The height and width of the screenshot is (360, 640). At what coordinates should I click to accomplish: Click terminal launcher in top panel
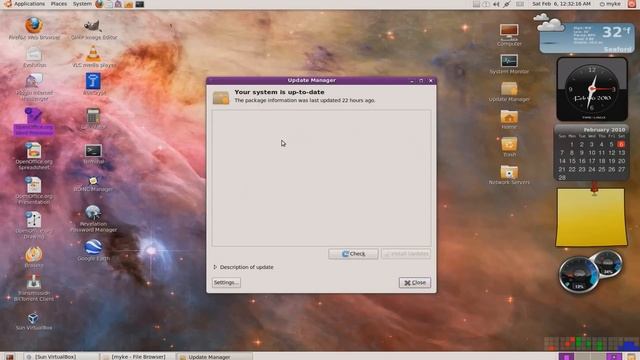pyautogui.click(x=140, y=4)
